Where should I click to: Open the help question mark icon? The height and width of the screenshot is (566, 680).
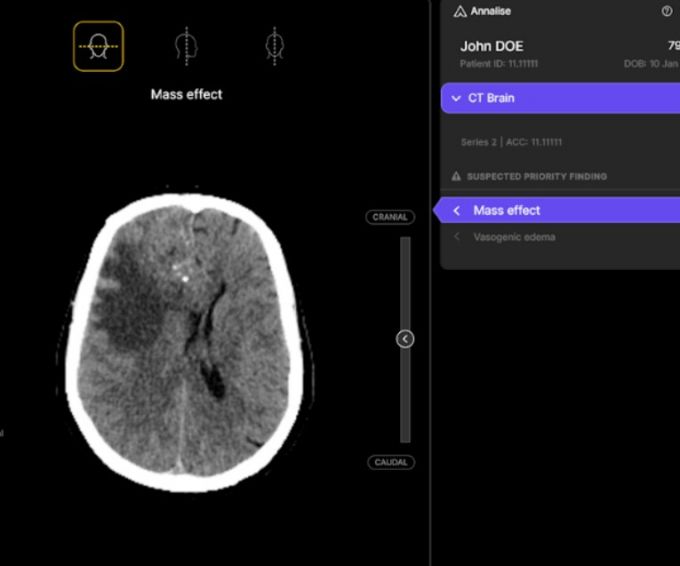click(x=667, y=11)
